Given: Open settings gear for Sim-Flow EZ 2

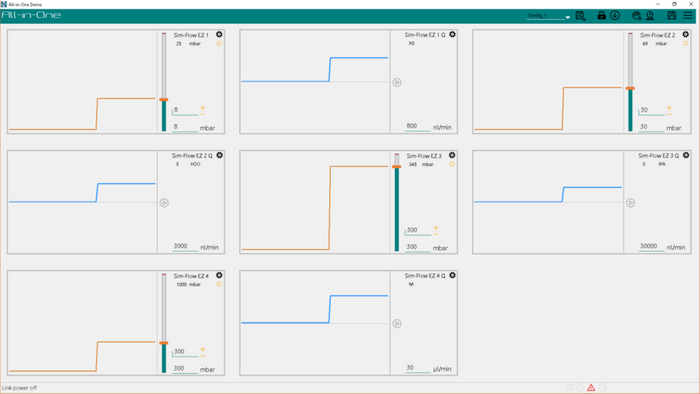Looking at the screenshot, I should [x=686, y=34].
